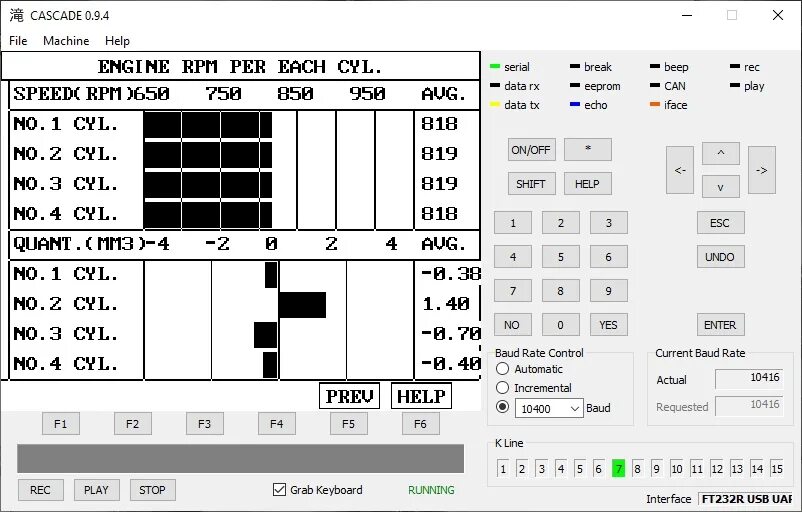Image resolution: width=802 pixels, height=512 pixels.
Task: Click the F5 function key button
Action: pyautogui.click(x=348, y=424)
